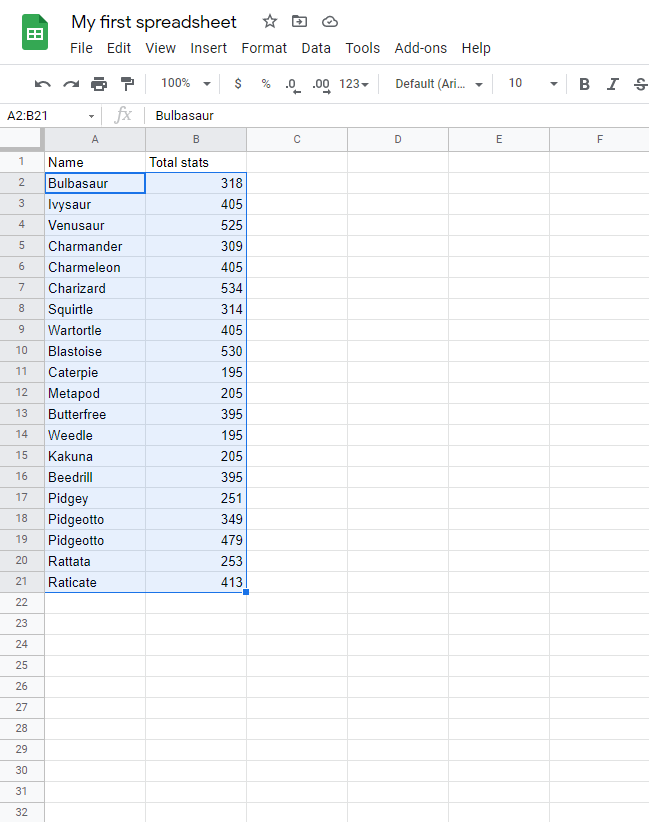649x822 pixels.
Task: Click the Name box showing A2:B21
Action: click(x=50, y=116)
